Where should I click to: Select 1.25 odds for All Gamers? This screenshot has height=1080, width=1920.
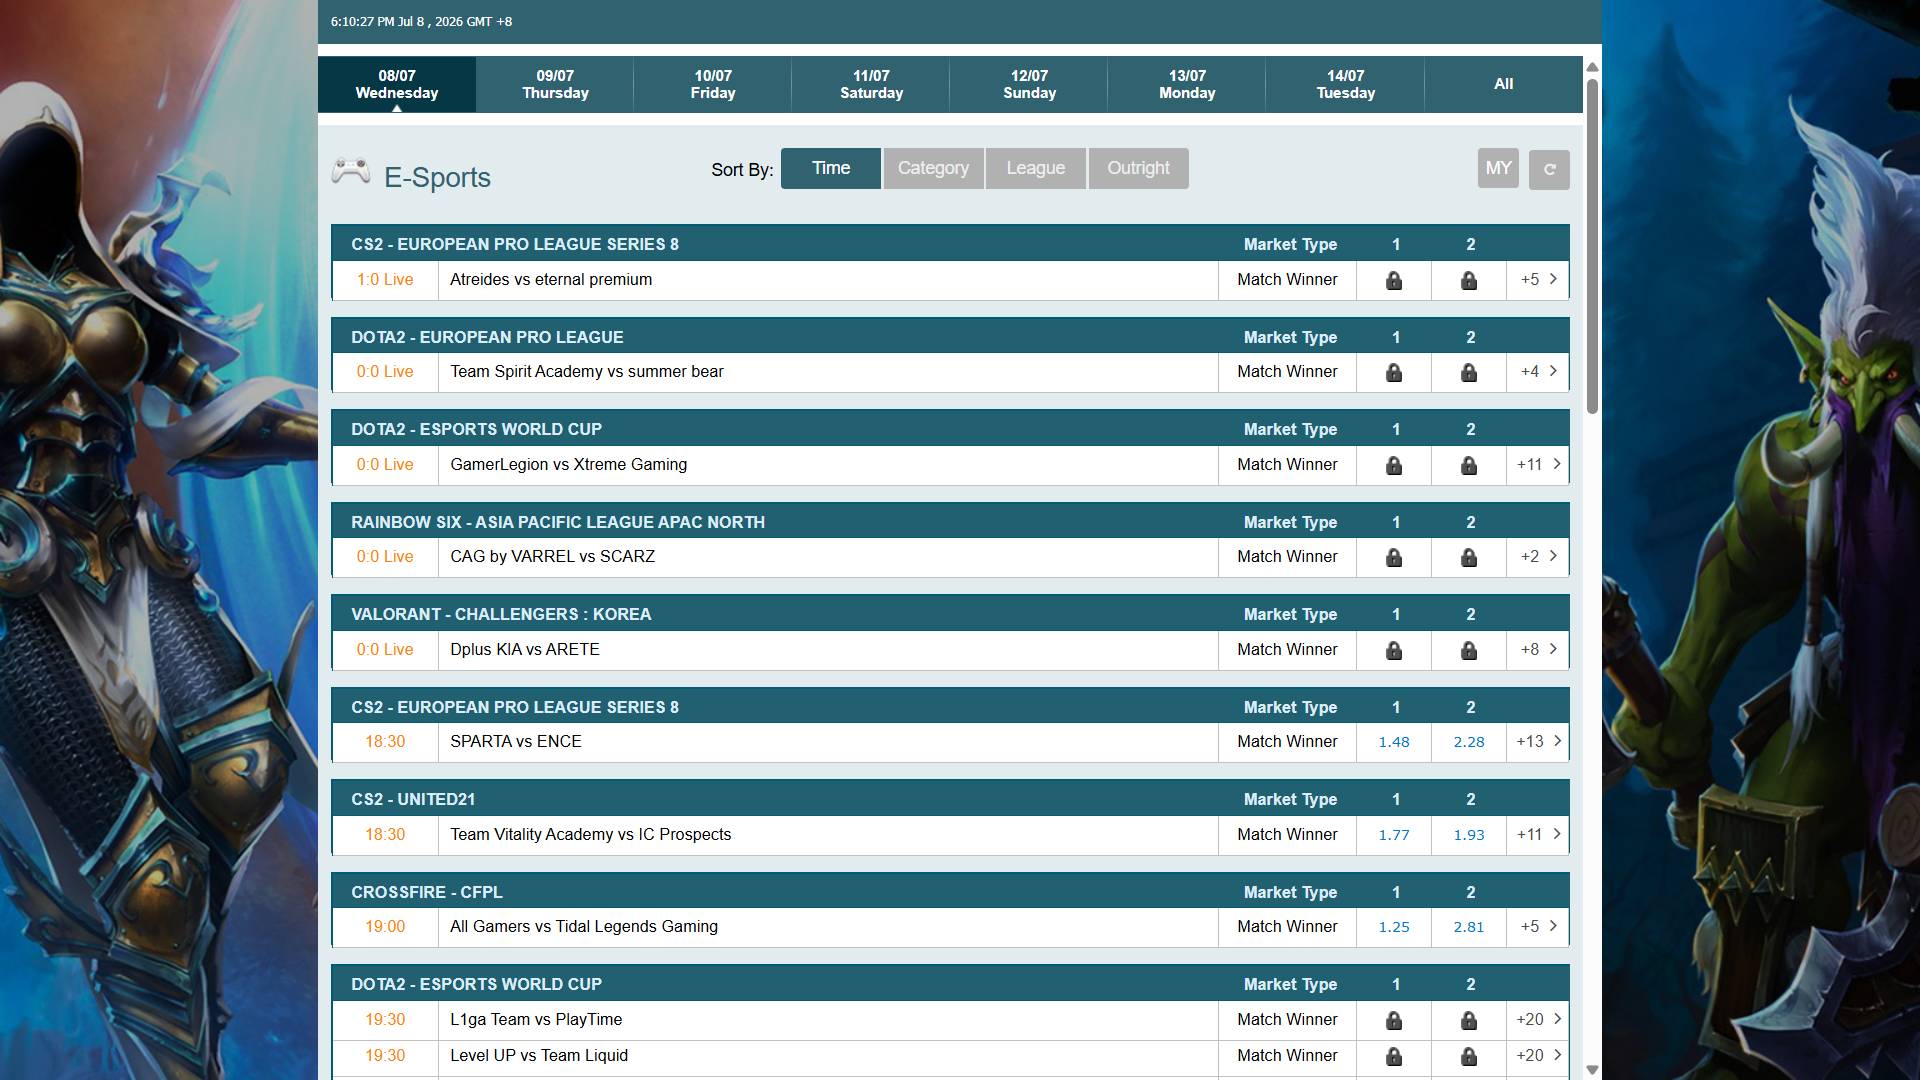coord(1394,927)
